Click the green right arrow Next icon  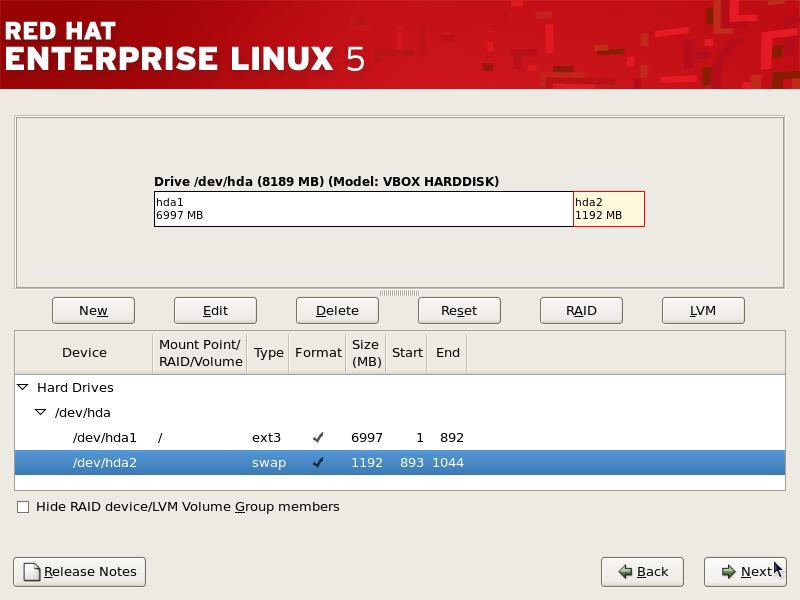(x=729, y=572)
